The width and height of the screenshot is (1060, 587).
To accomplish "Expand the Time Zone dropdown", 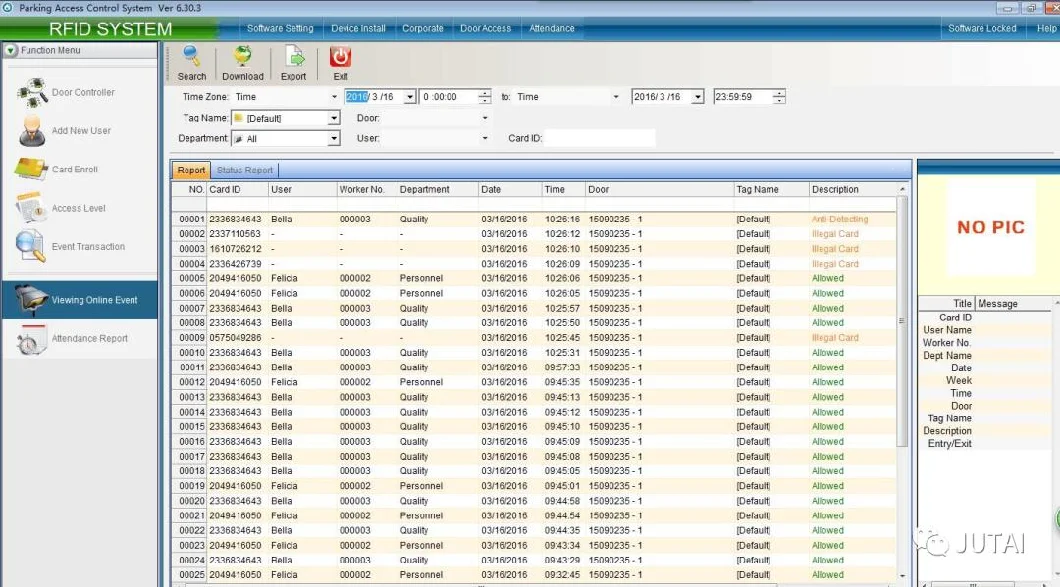I will [334, 97].
